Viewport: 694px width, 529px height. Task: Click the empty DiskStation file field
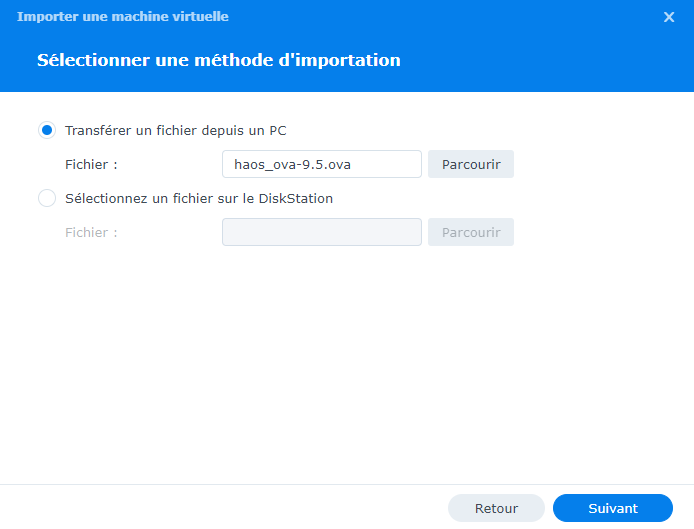tap(321, 232)
